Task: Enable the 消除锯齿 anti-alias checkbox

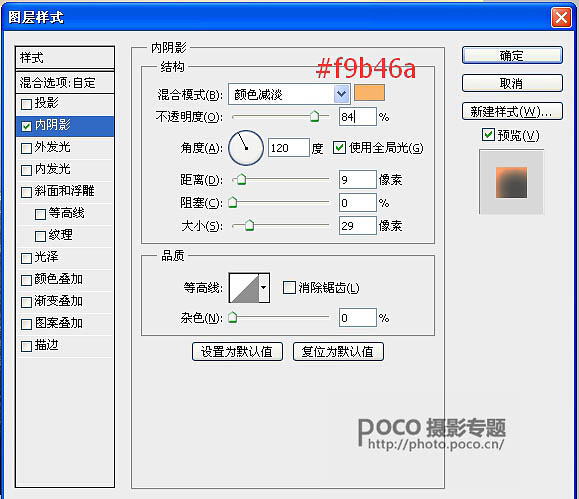Action: [x=289, y=287]
